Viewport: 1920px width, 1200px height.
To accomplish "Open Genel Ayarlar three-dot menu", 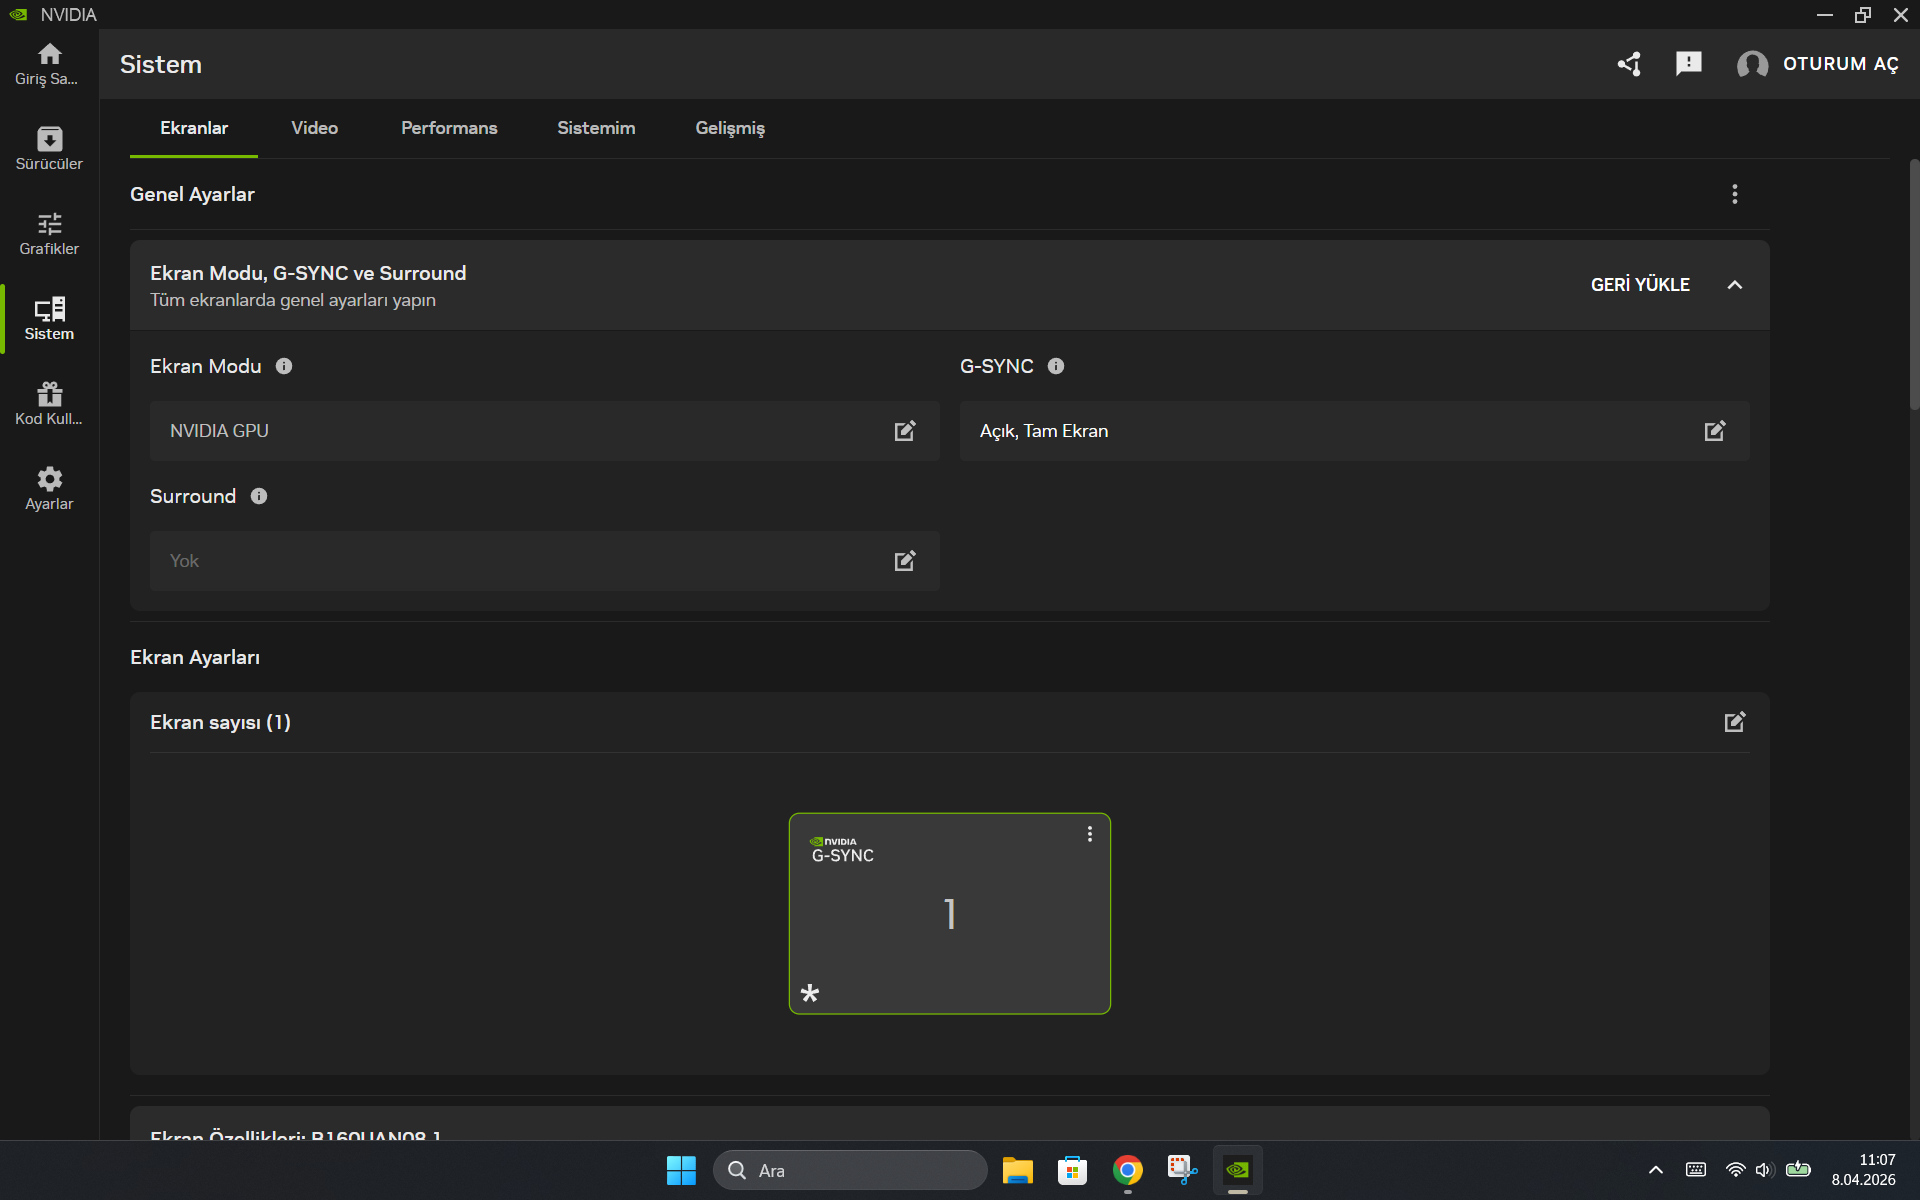I will (x=1735, y=194).
